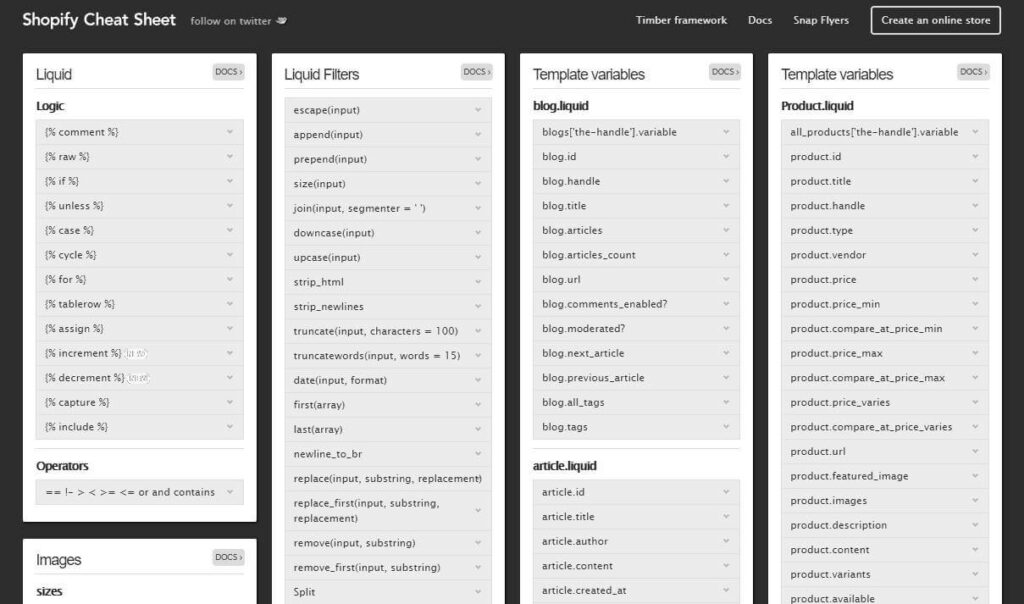Expand the blog.all_tags row chevron
This screenshot has width=1024, height=604.
(x=726, y=402)
